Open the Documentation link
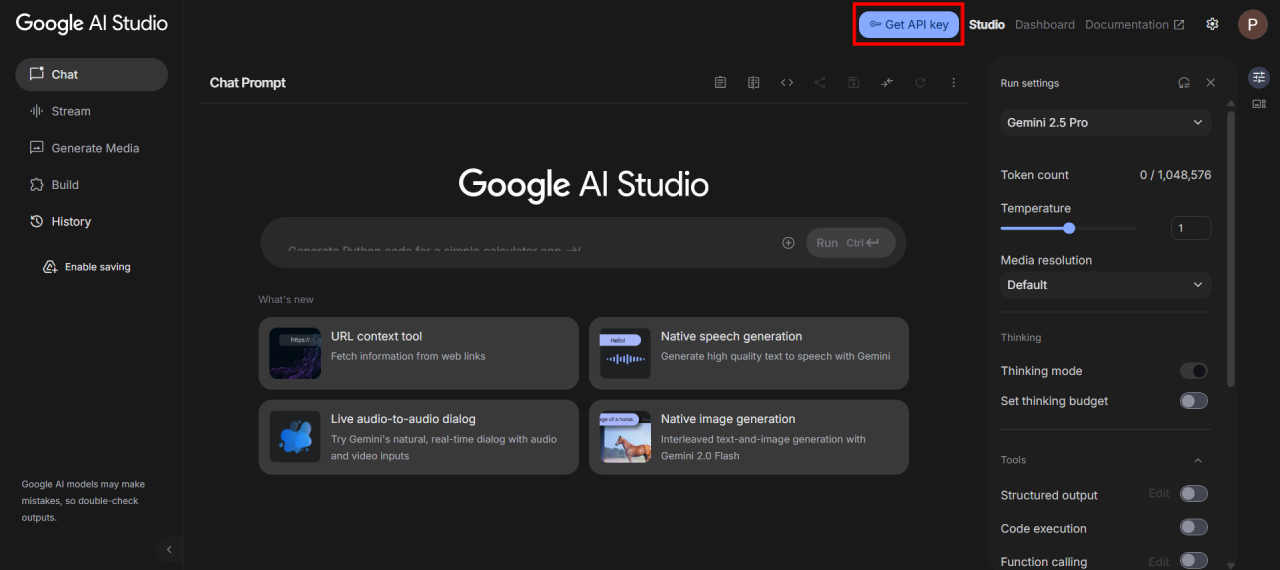The height and width of the screenshot is (570, 1280). (x=1134, y=24)
